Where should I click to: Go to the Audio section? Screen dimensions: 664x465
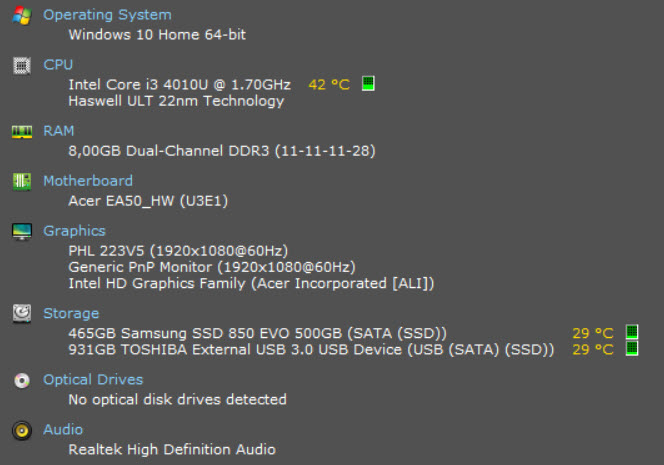tap(63, 429)
